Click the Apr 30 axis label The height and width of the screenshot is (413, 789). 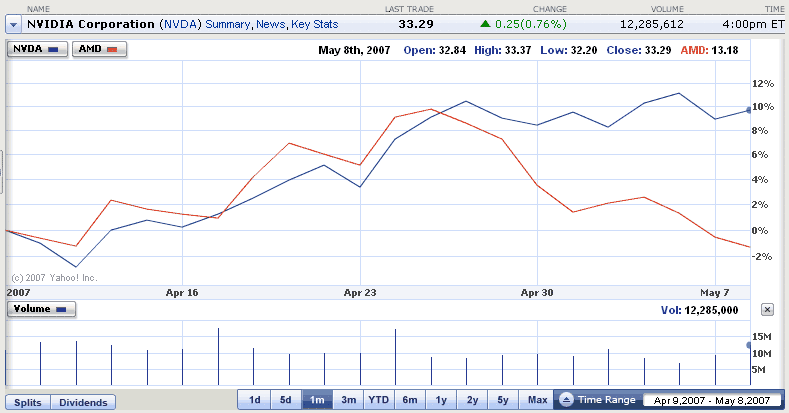[x=537, y=292]
